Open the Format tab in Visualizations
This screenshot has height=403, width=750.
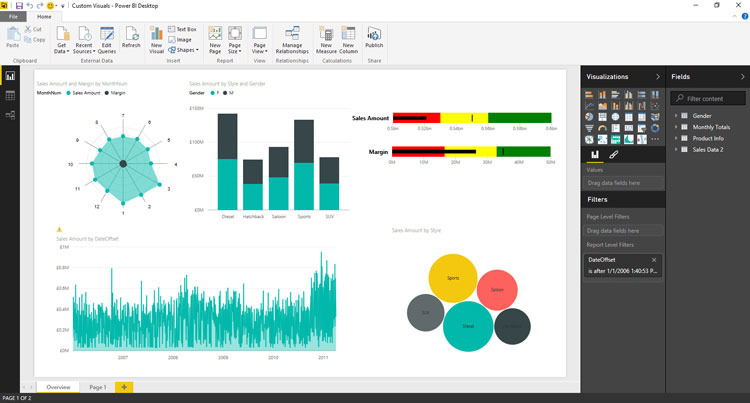pyautogui.click(x=613, y=154)
